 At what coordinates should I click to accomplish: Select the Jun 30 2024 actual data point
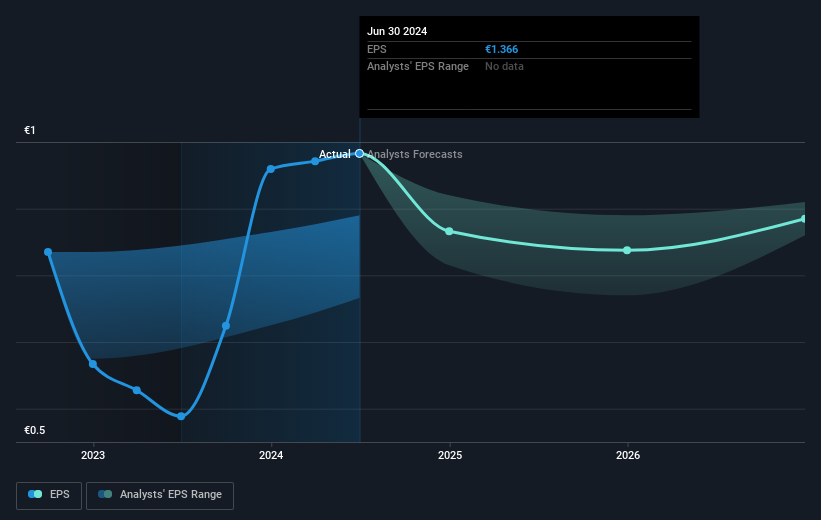click(359, 153)
